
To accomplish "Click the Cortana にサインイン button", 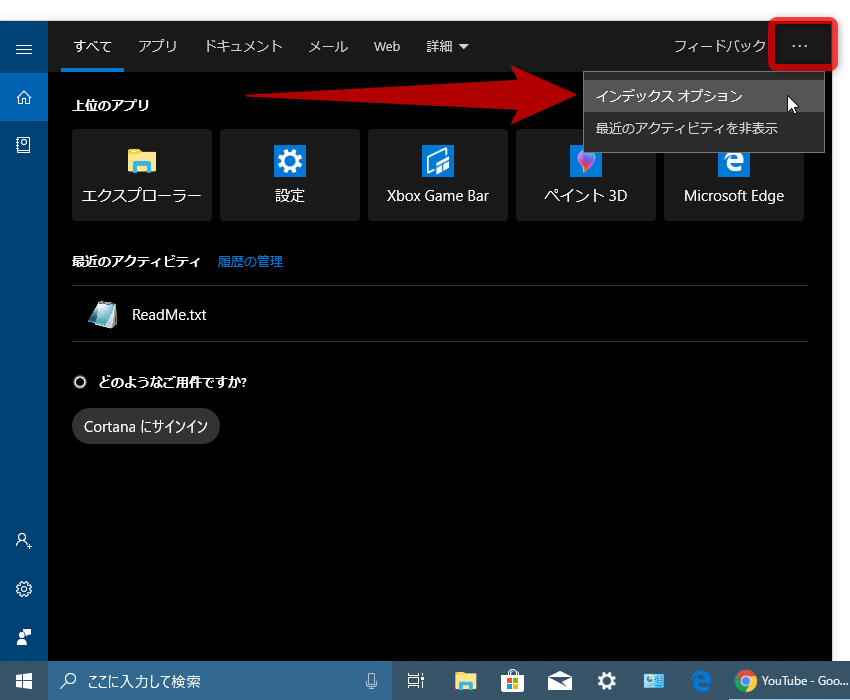I will [x=146, y=426].
